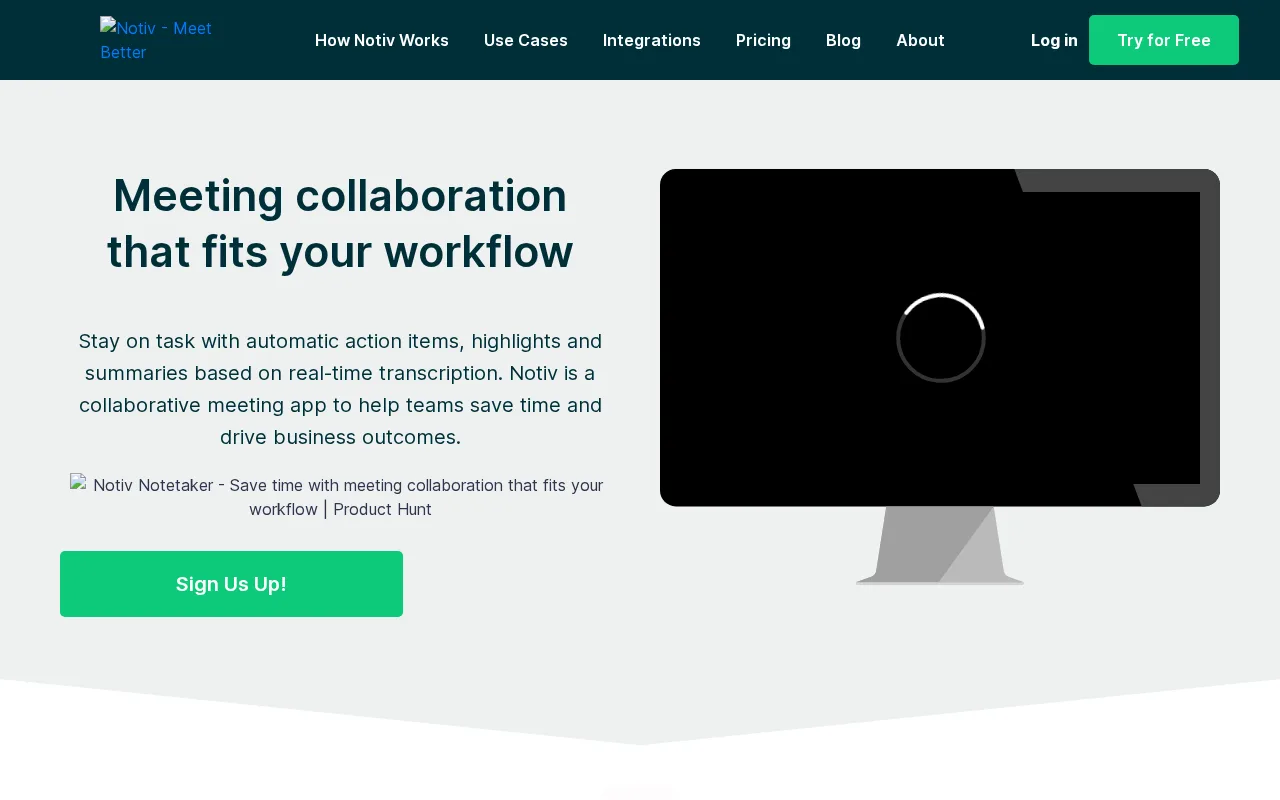Open the Product Hunt Notiv Notetaker badge
This screenshot has height=800, width=1280.
340,497
